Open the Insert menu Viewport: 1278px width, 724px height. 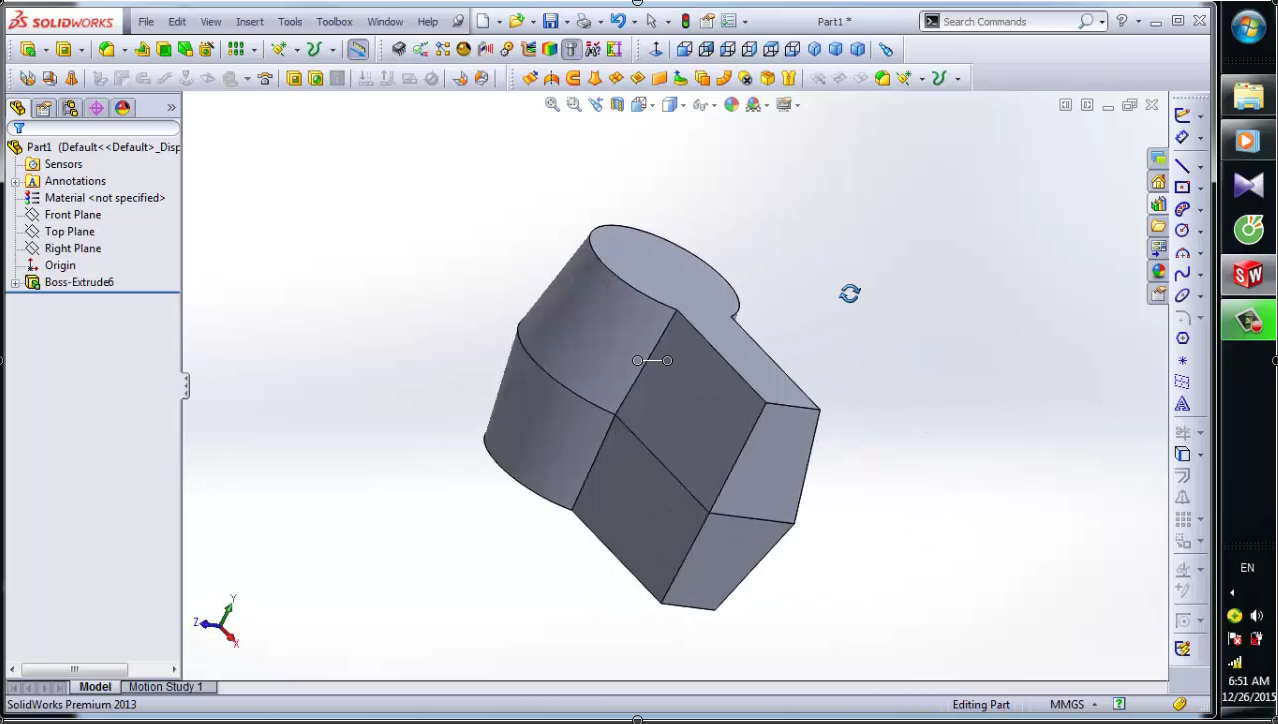click(249, 21)
